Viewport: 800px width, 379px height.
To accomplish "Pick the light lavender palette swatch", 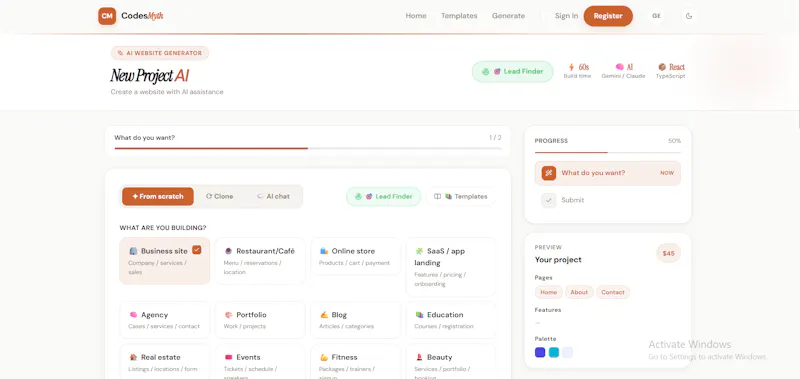I will coord(567,352).
